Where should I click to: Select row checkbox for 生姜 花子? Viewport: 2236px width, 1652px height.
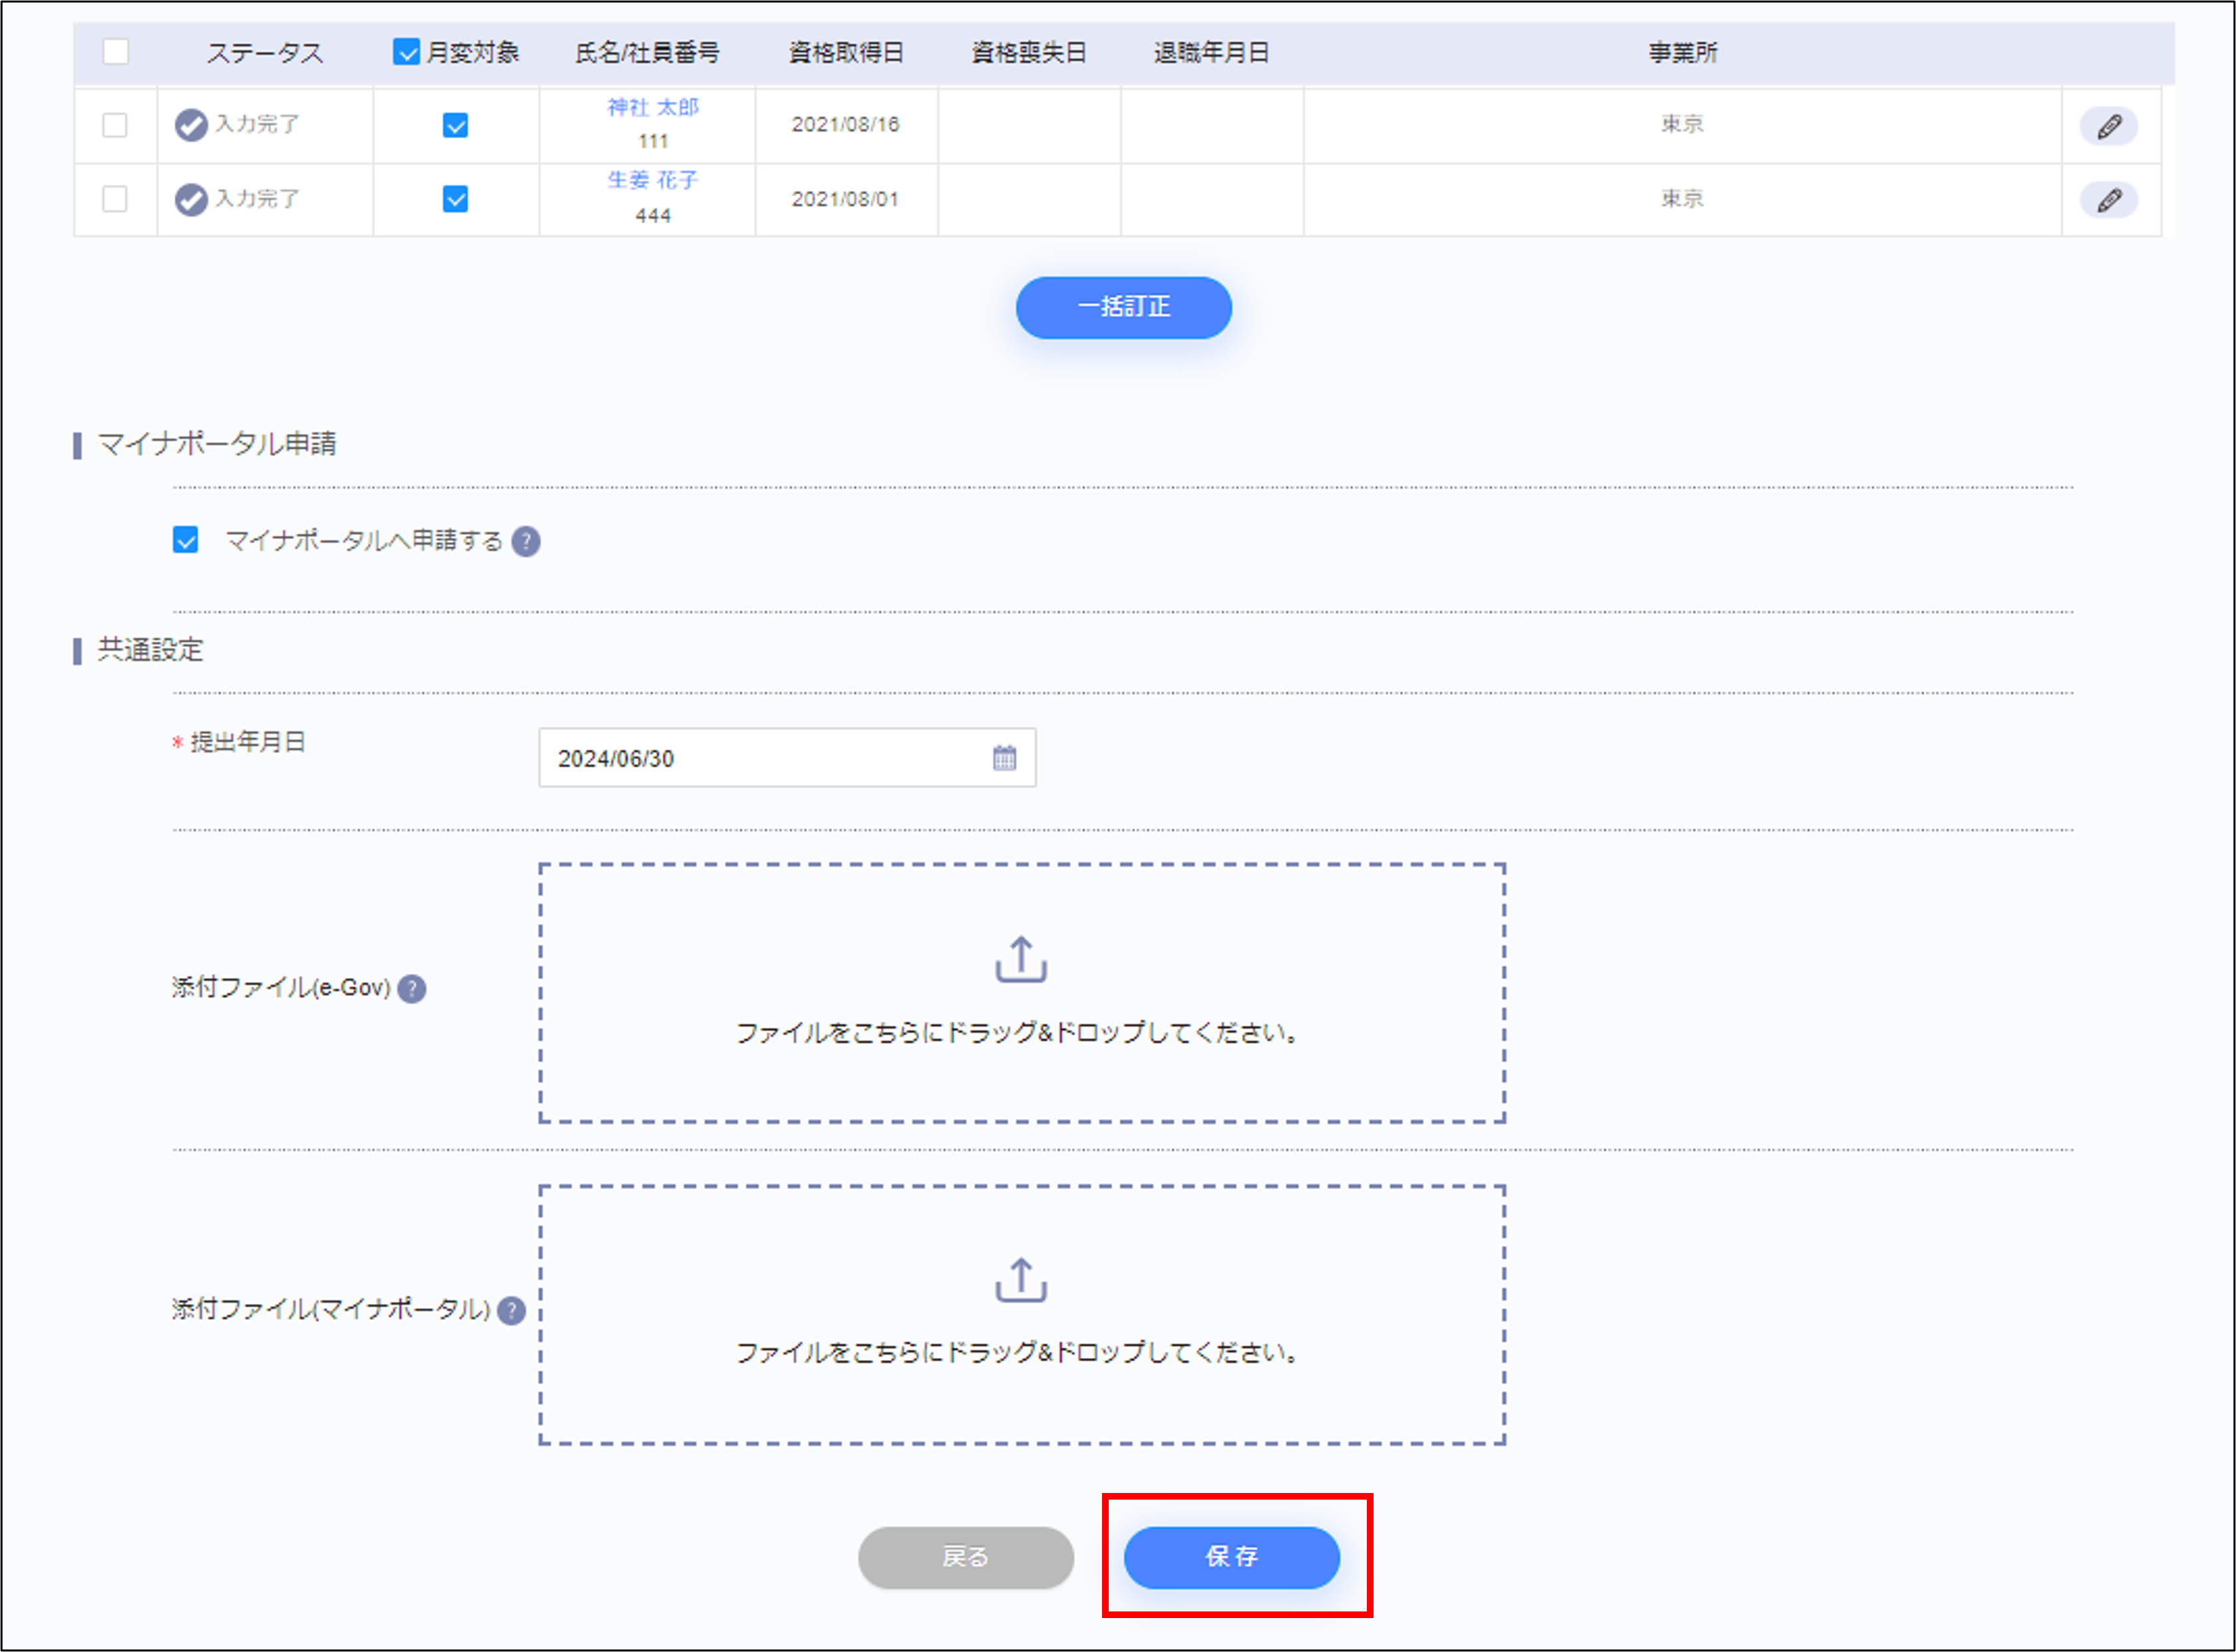point(115,199)
